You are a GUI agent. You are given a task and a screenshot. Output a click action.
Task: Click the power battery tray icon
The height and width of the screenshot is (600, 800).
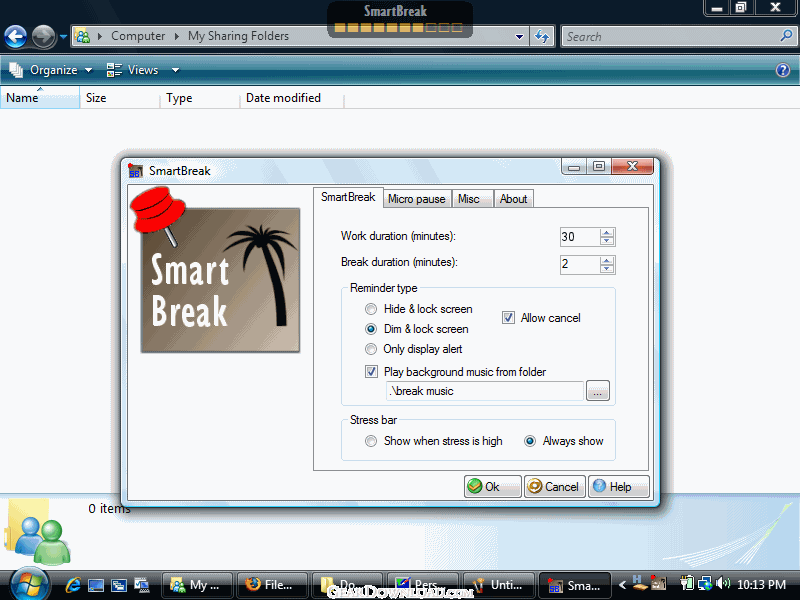[x=687, y=583]
